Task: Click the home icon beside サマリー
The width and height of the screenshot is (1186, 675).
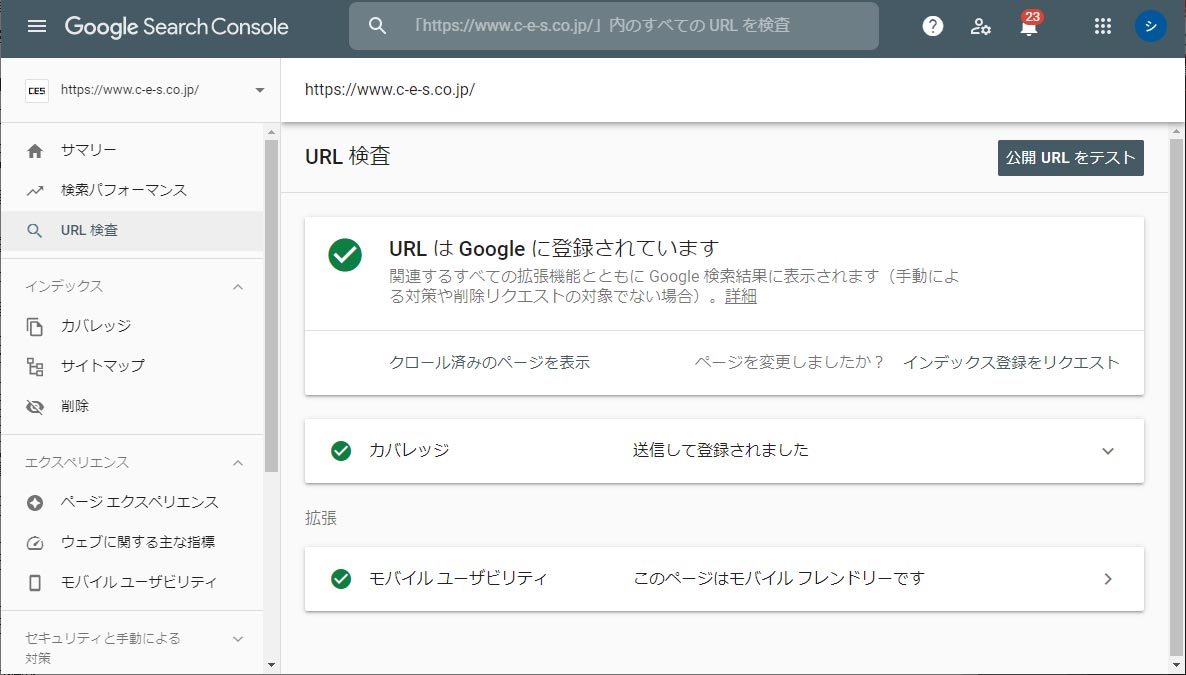Action: point(35,151)
